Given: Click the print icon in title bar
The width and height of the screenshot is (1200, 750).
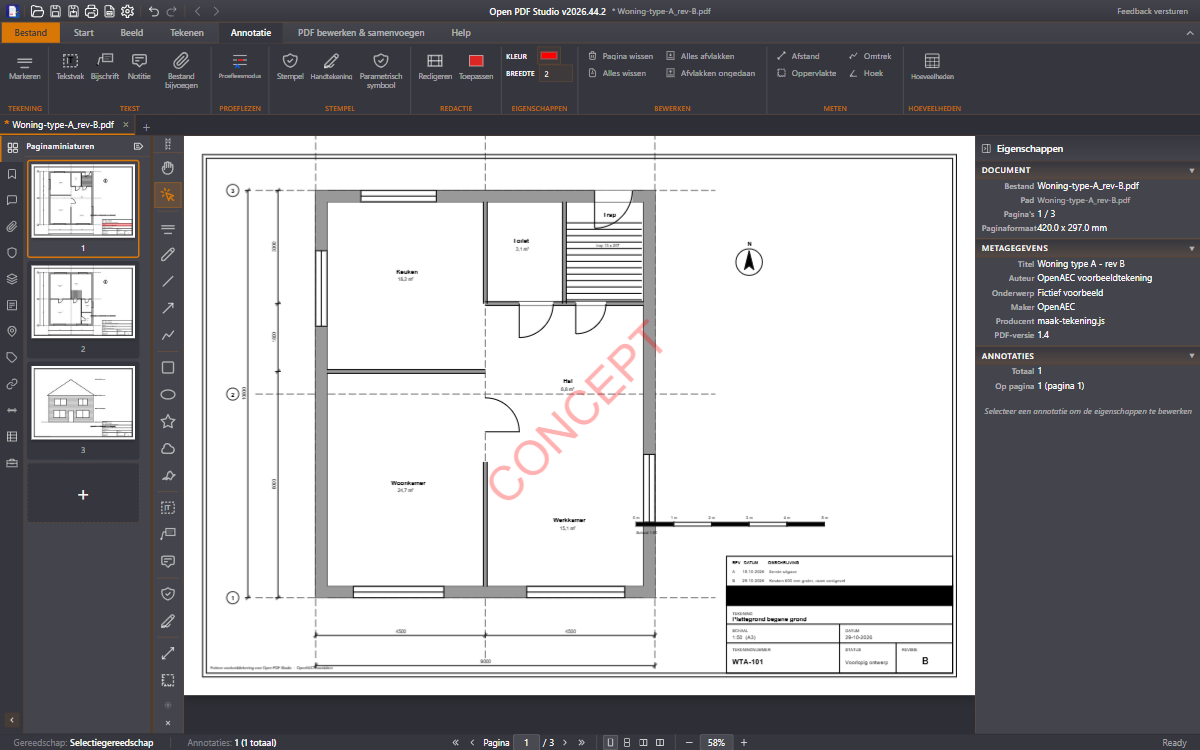Looking at the screenshot, I should pos(91,11).
